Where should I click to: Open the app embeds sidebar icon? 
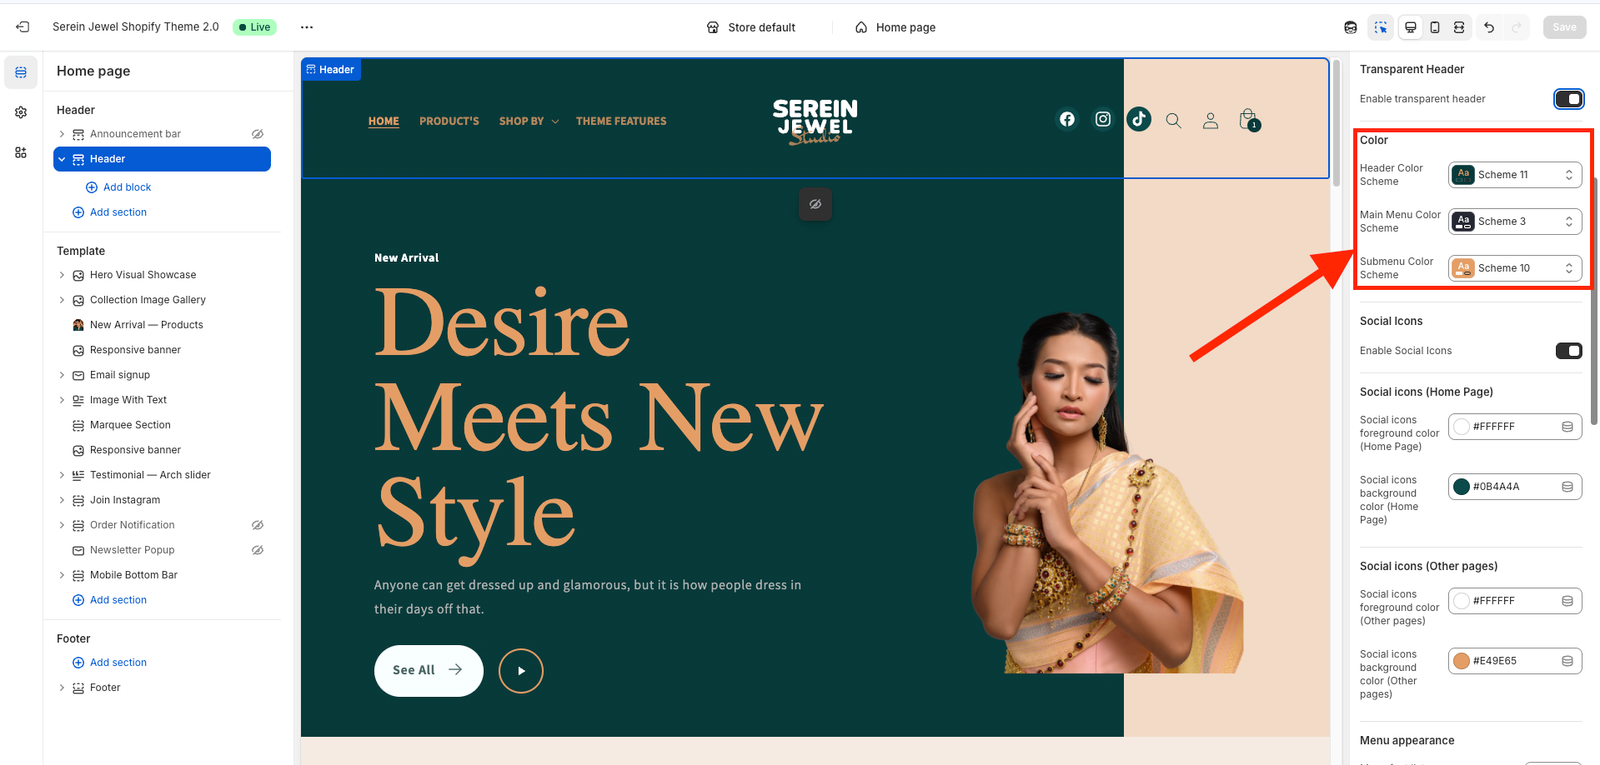[21, 153]
